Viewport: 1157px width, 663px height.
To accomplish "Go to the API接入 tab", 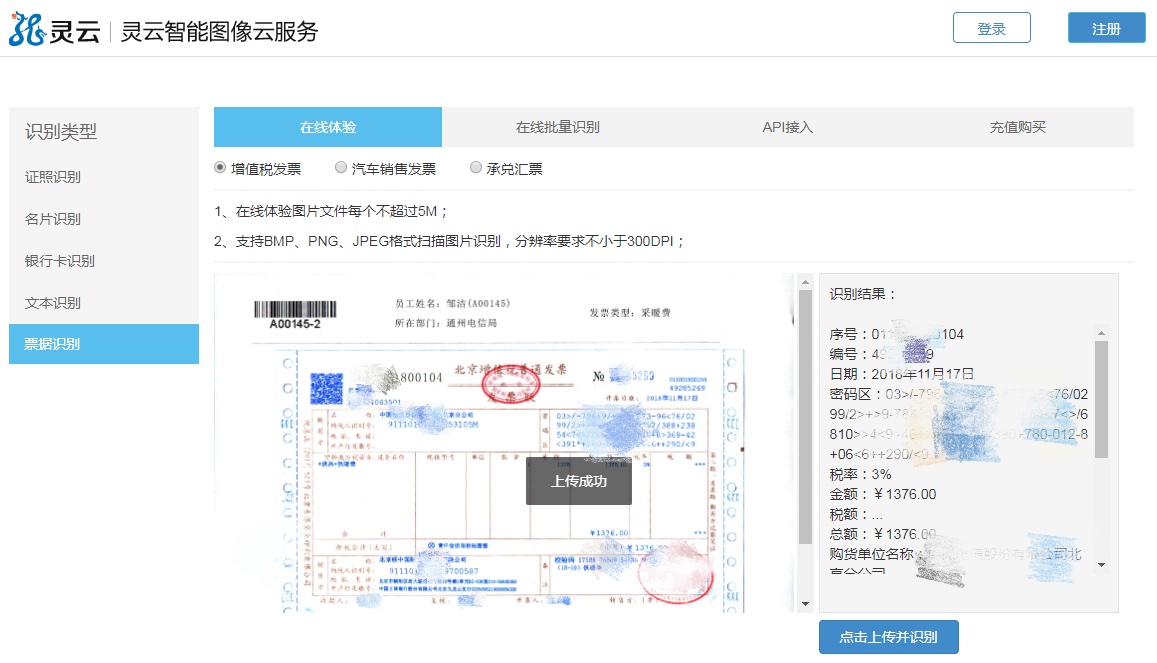I will click(788, 127).
